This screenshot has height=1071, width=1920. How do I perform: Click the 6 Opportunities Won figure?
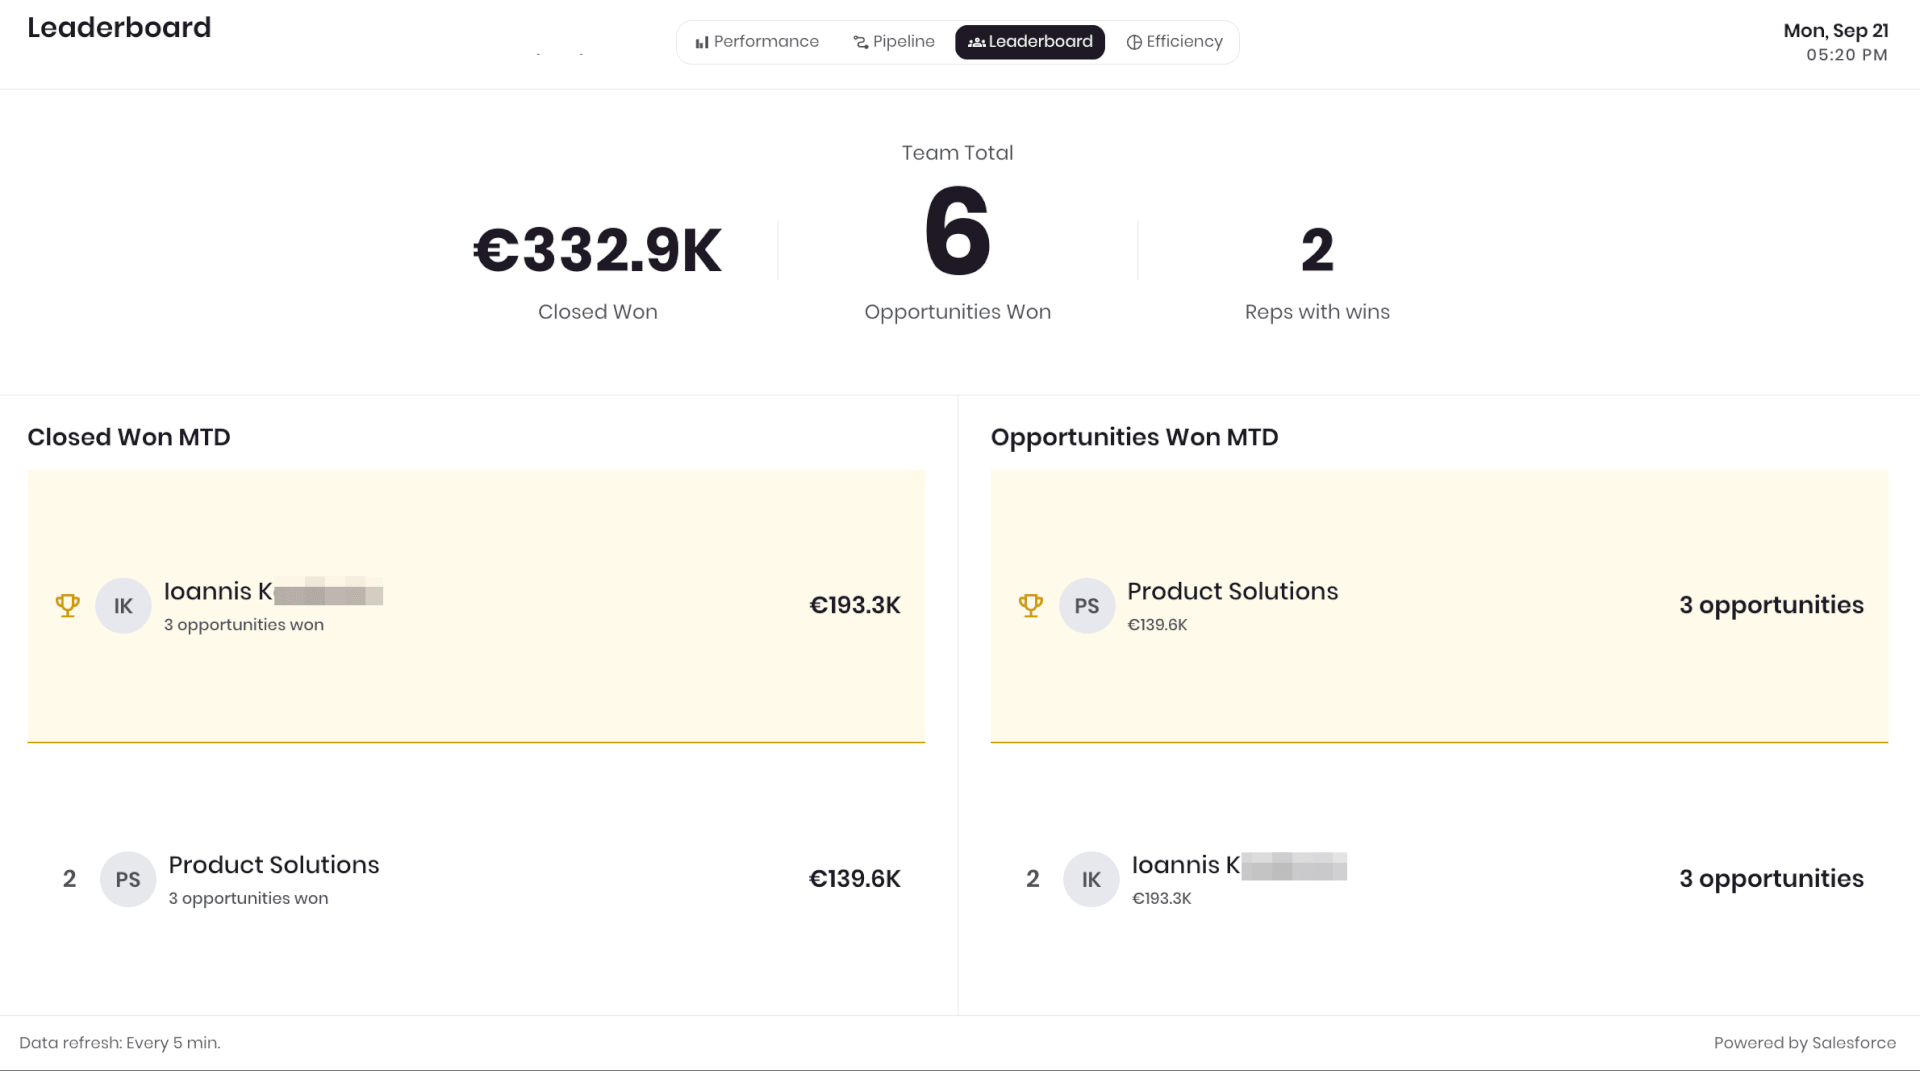958,232
